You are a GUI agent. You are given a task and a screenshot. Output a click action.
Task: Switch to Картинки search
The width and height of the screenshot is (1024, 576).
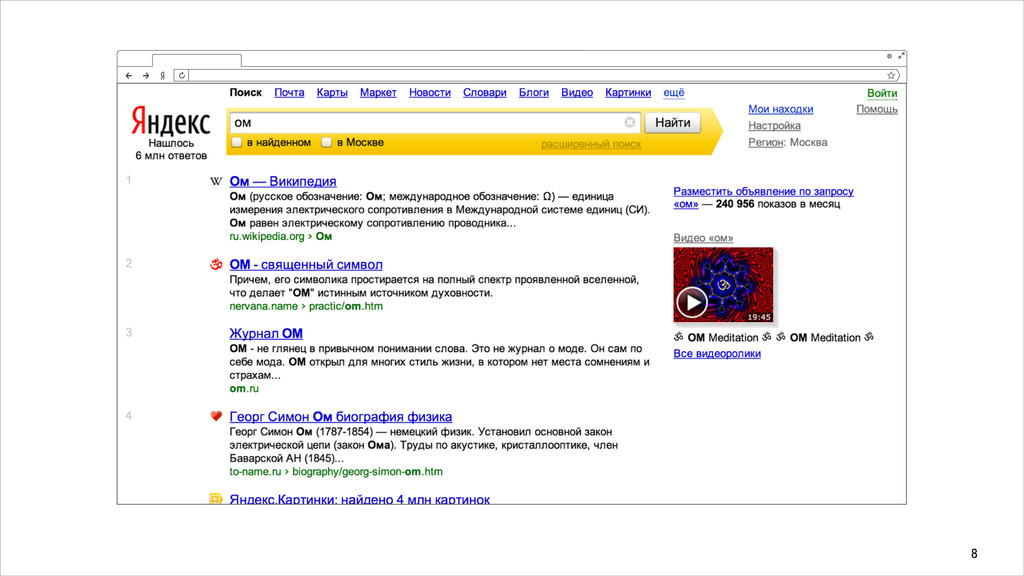[x=628, y=93]
